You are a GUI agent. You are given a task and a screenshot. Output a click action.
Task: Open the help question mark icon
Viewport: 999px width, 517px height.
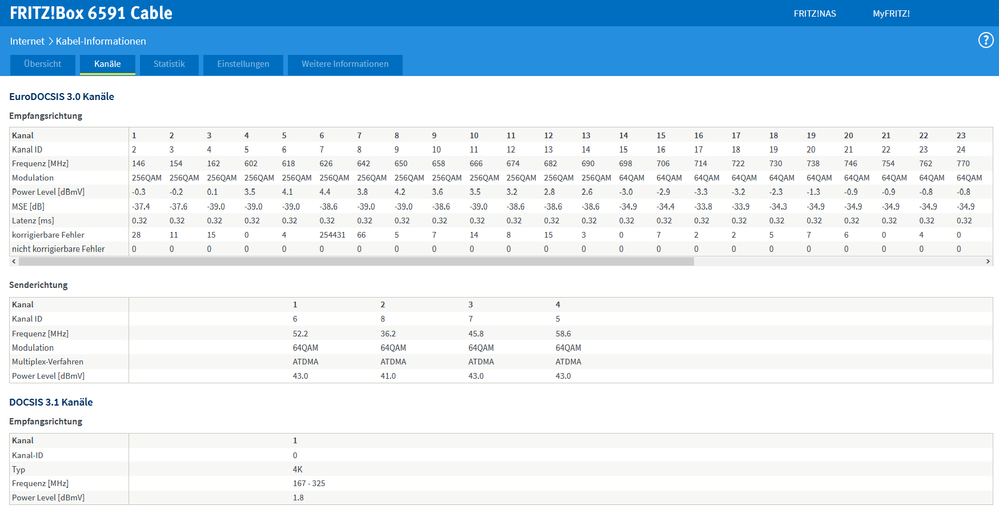[986, 41]
